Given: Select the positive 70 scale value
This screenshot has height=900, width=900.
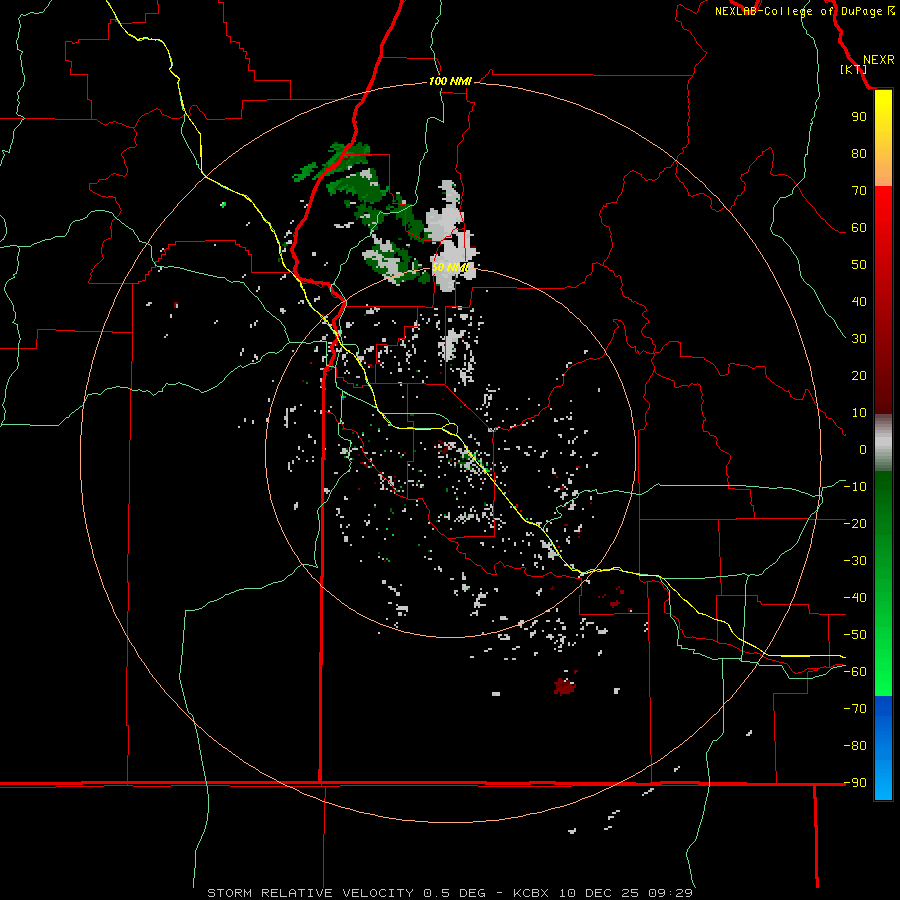Looking at the screenshot, I should pyautogui.click(x=859, y=191).
